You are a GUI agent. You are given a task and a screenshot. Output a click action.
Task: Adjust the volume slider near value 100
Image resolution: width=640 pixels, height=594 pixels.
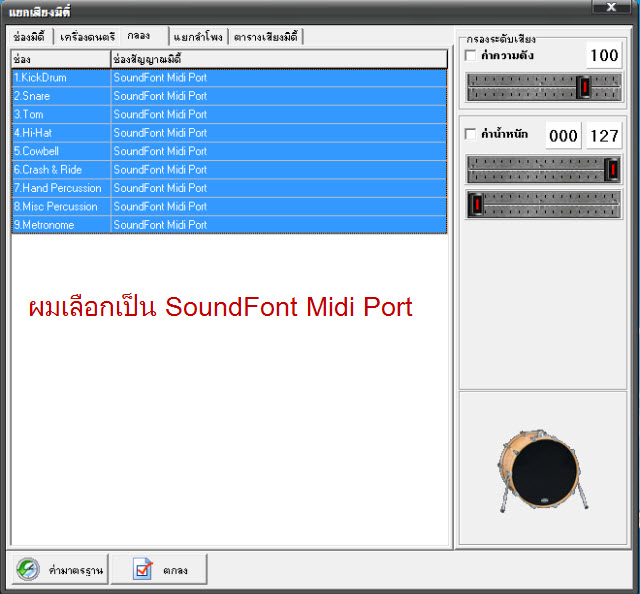(544, 87)
